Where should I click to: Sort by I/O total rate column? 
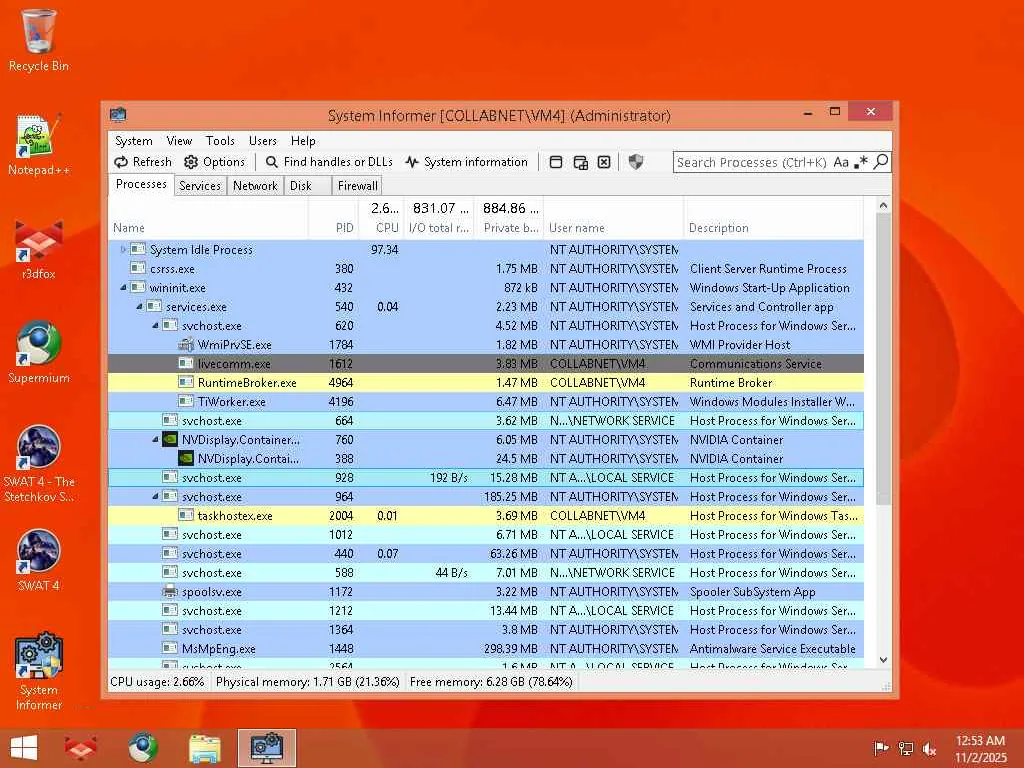point(439,218)
